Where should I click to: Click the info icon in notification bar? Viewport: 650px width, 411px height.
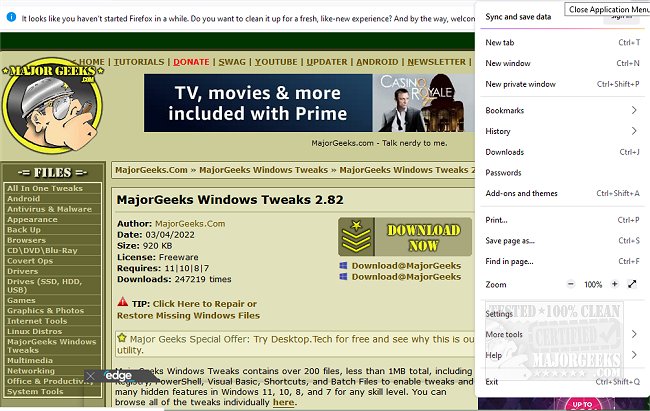pos(11,17)
